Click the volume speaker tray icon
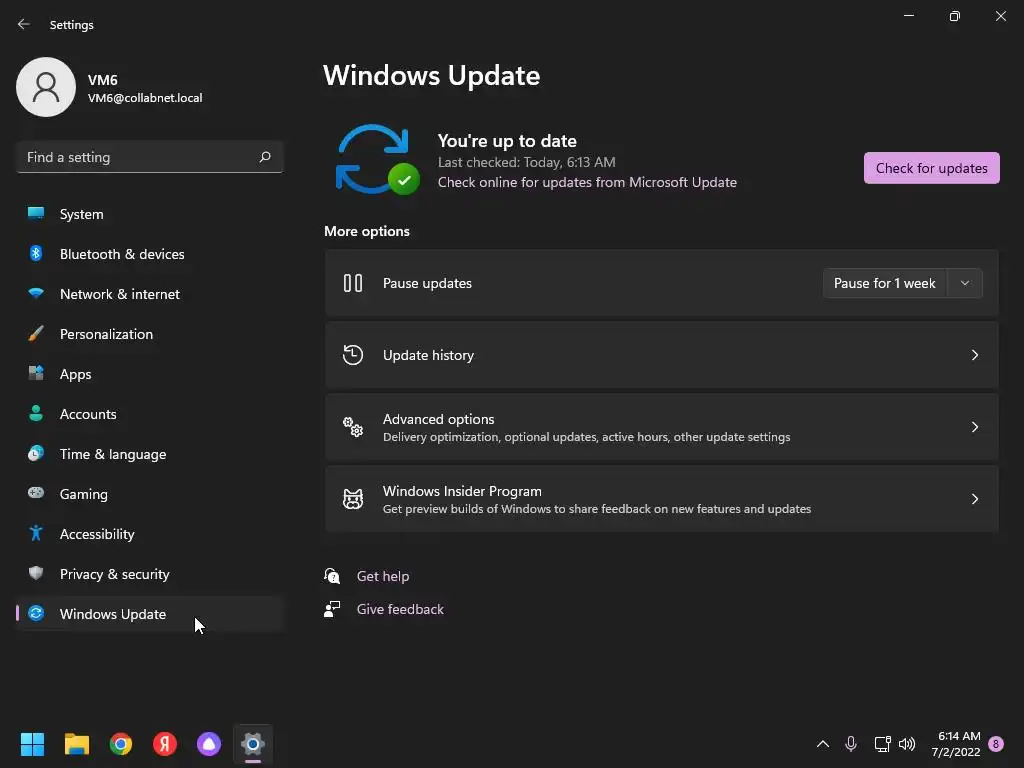 (907, 743)
